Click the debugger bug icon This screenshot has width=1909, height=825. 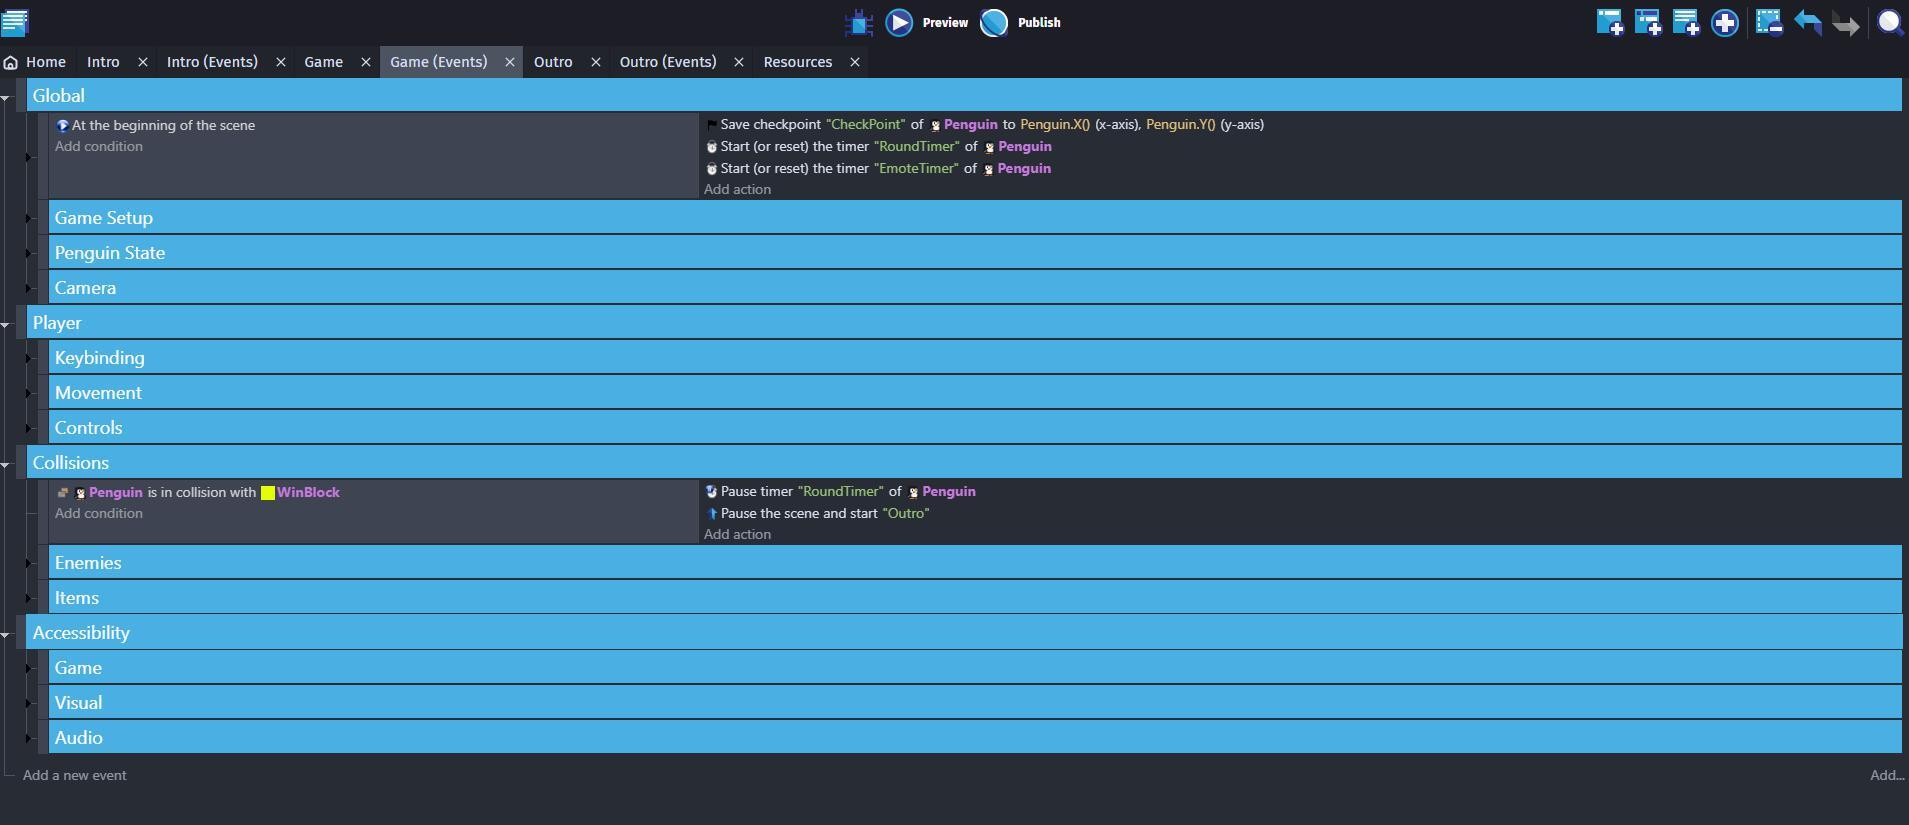[x=858, y=22]
